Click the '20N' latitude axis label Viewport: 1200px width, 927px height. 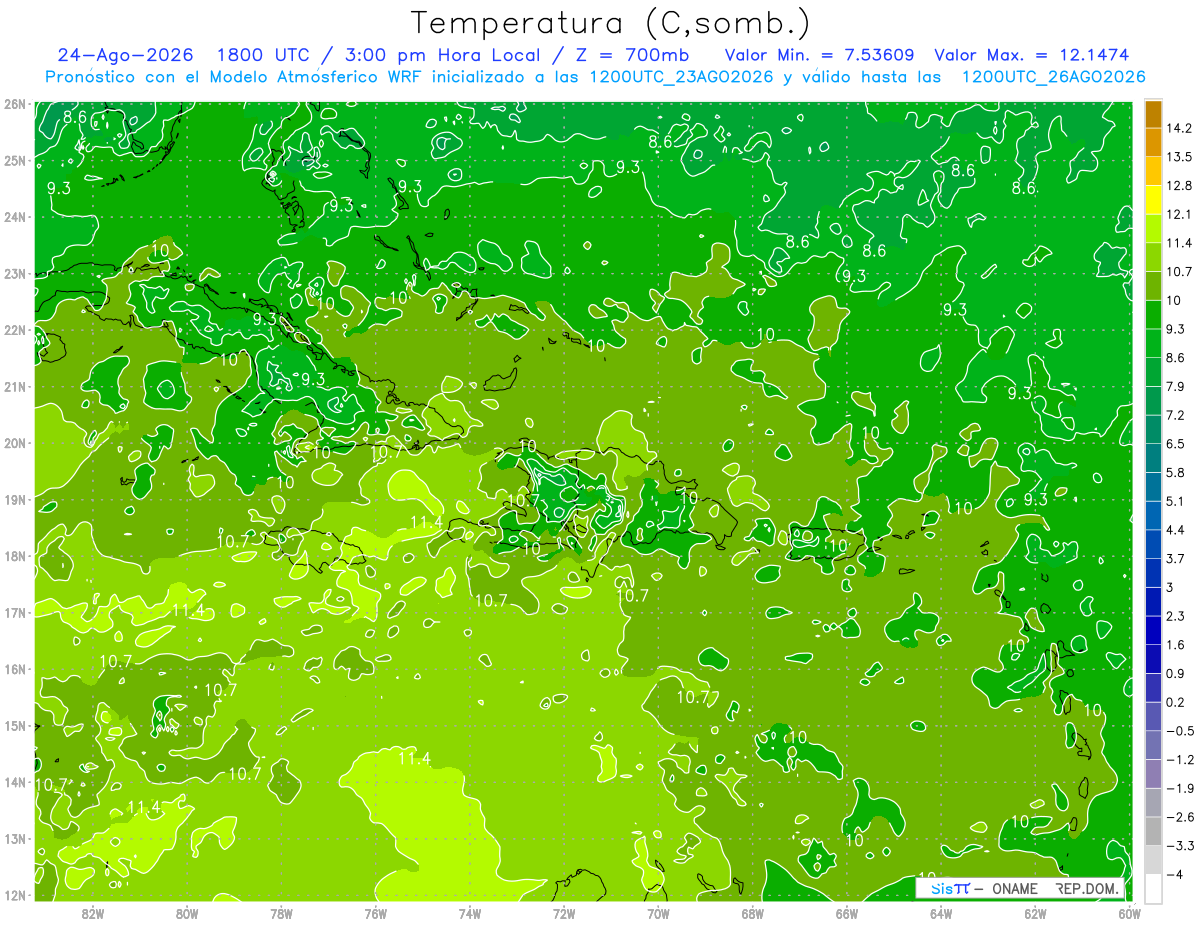(14, 443)
